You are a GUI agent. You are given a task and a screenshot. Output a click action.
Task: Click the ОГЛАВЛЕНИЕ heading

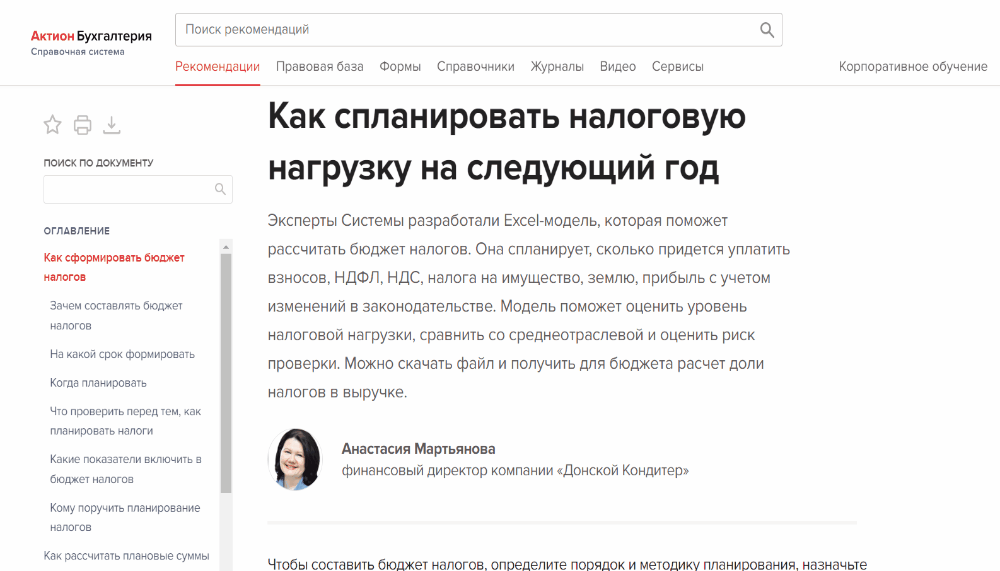tap(77, 231)
